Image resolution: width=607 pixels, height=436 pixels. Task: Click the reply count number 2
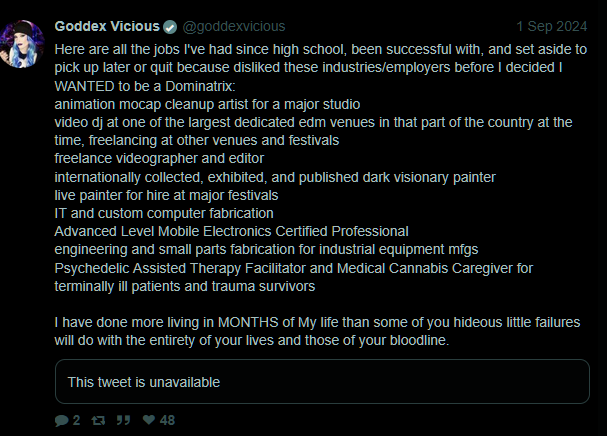tap(76, 420)
